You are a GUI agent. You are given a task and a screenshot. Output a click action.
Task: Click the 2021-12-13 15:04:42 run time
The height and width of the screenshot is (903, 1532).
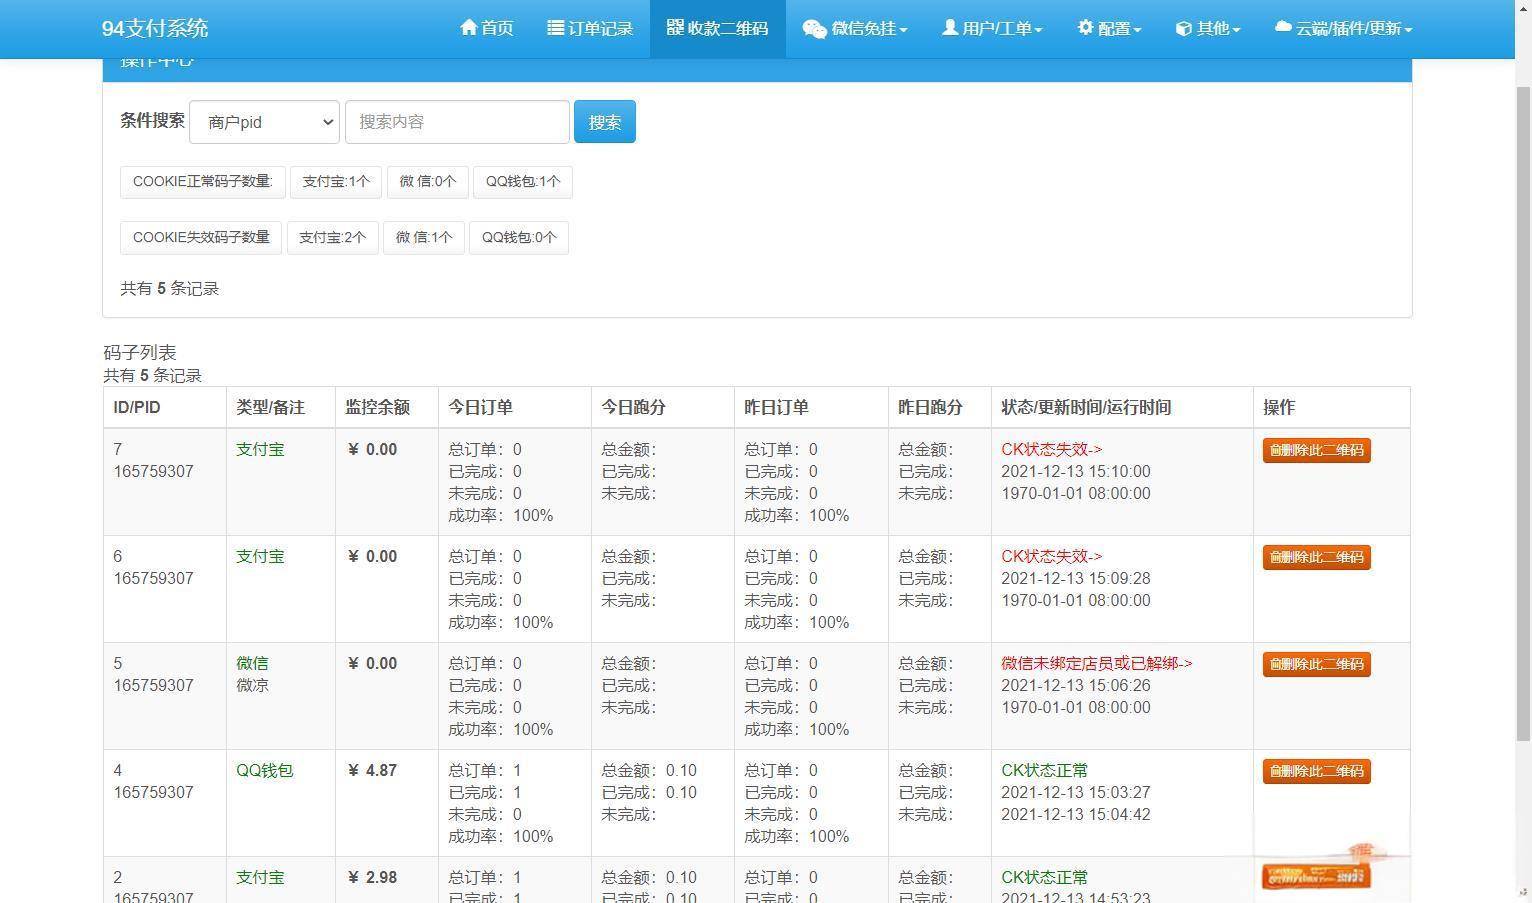(x=1076, y=815)
